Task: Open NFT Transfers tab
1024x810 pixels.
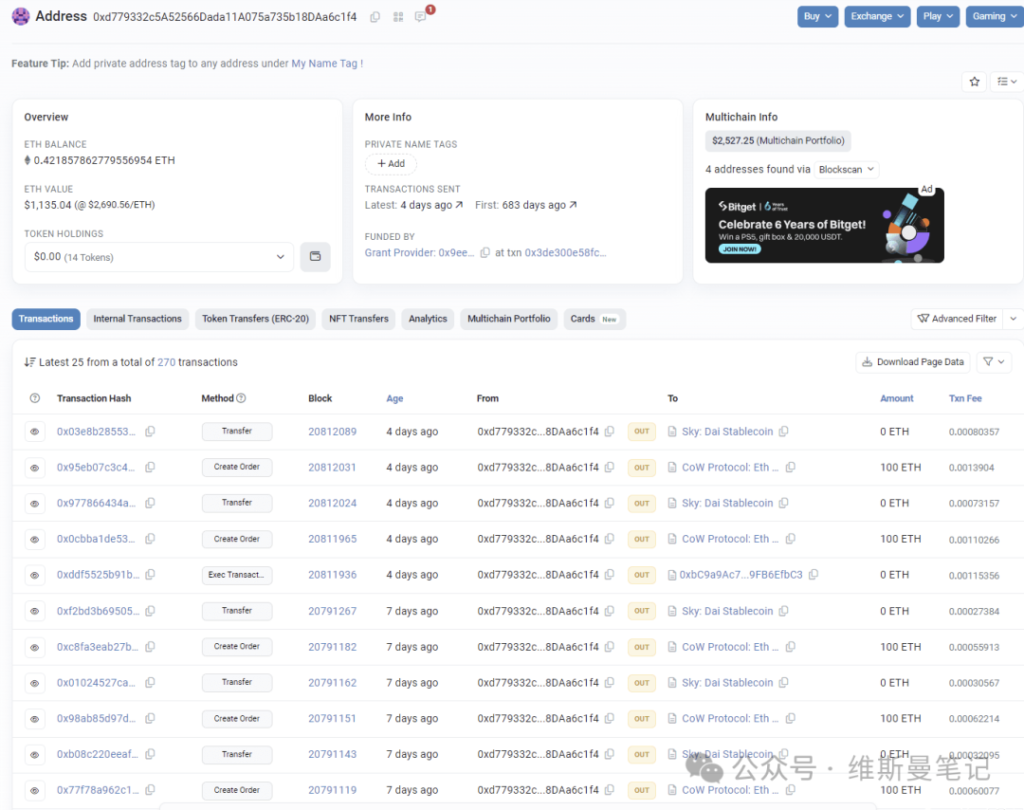Action: [x=359, y=319]
